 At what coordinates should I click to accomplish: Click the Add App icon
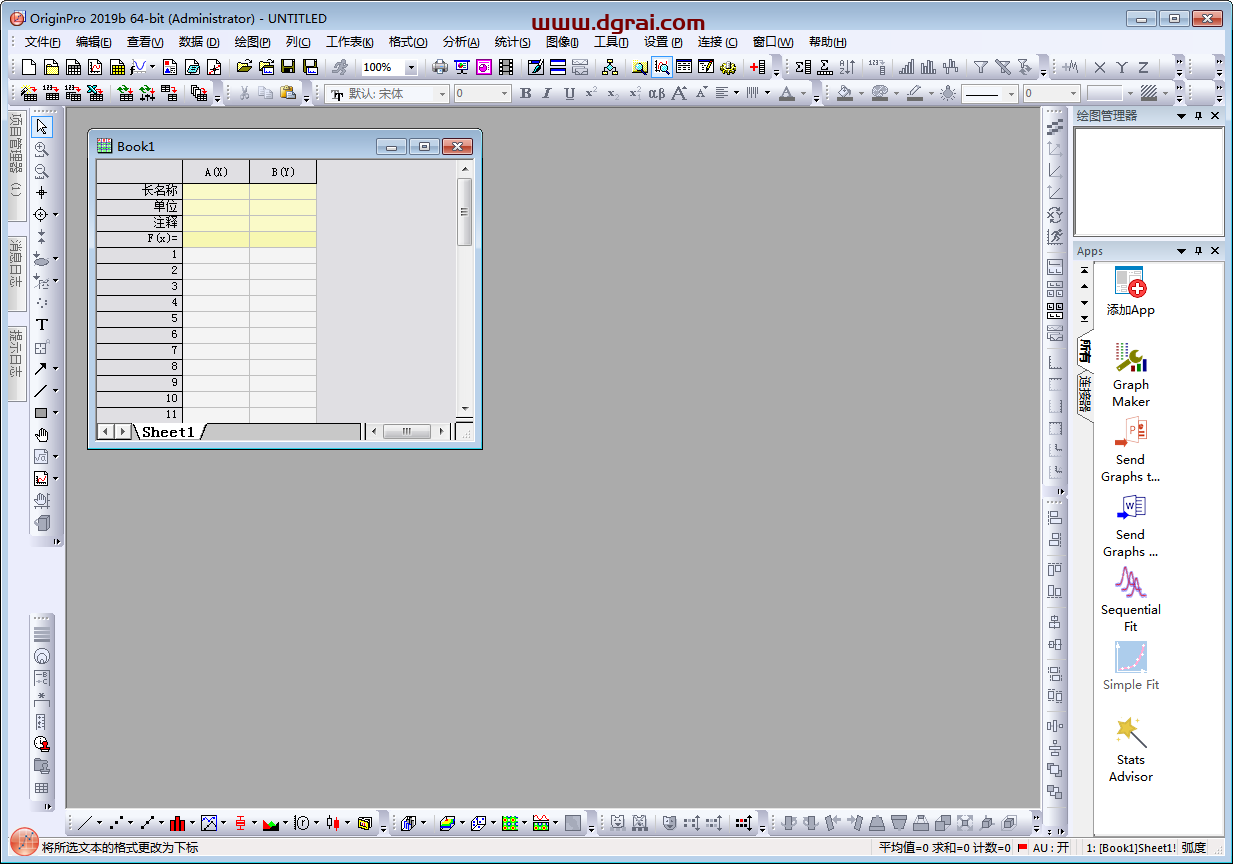click(1130, 291)
